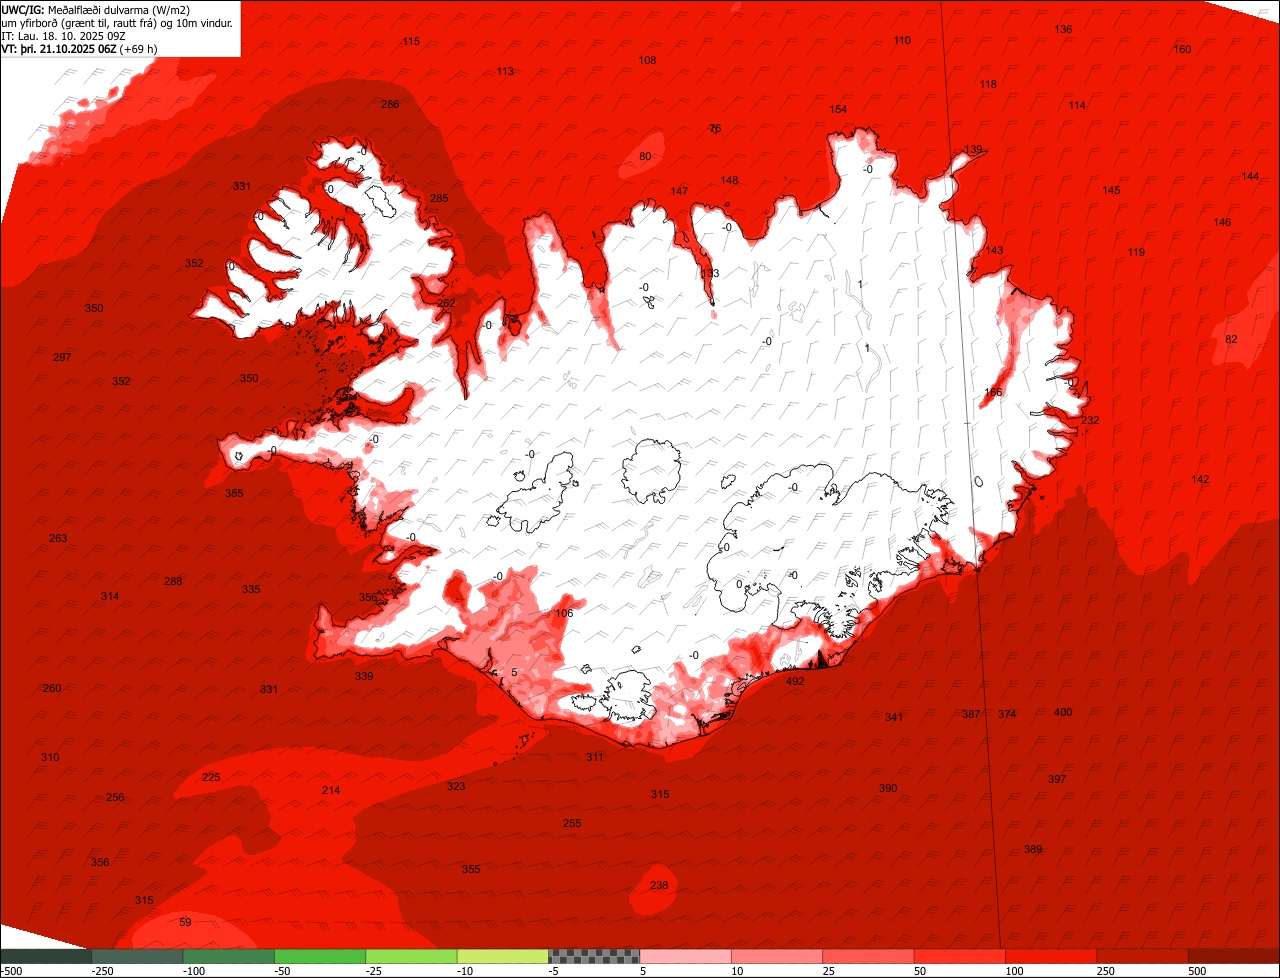
Task: Select the flux value 310
Action: (x=50, y=757)
